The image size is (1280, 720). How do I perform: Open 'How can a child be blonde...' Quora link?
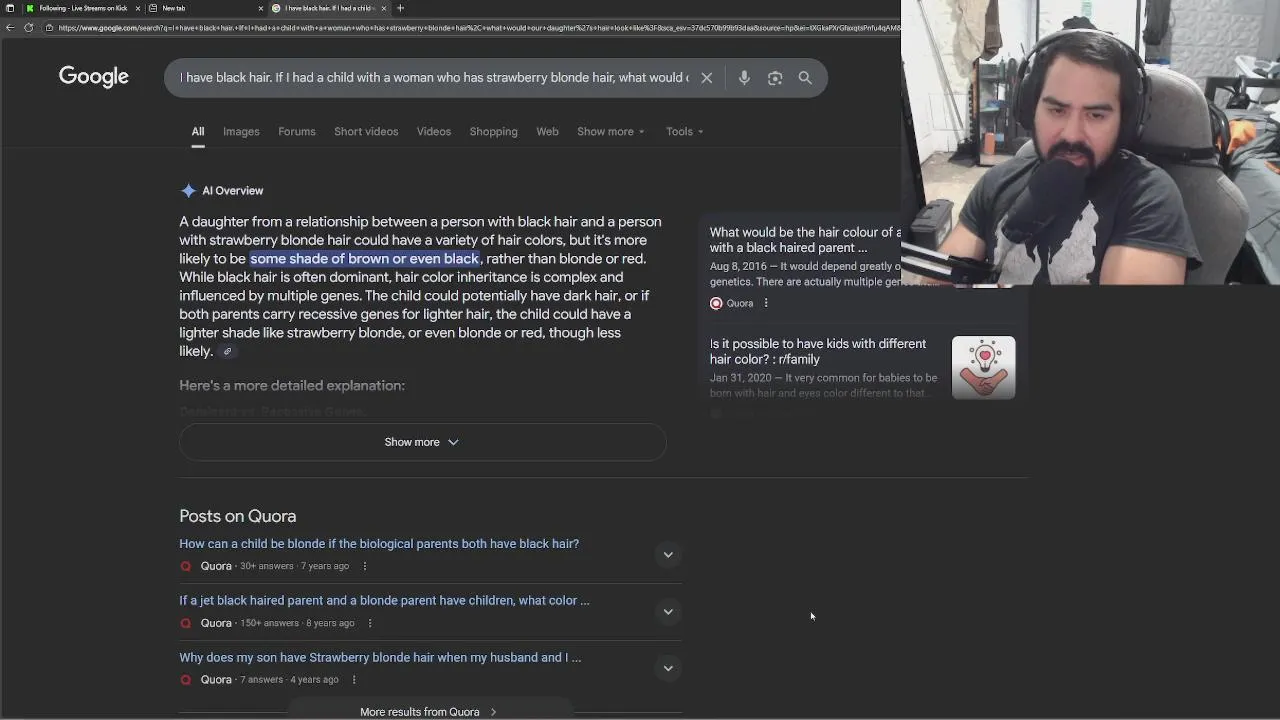(379, 544)
